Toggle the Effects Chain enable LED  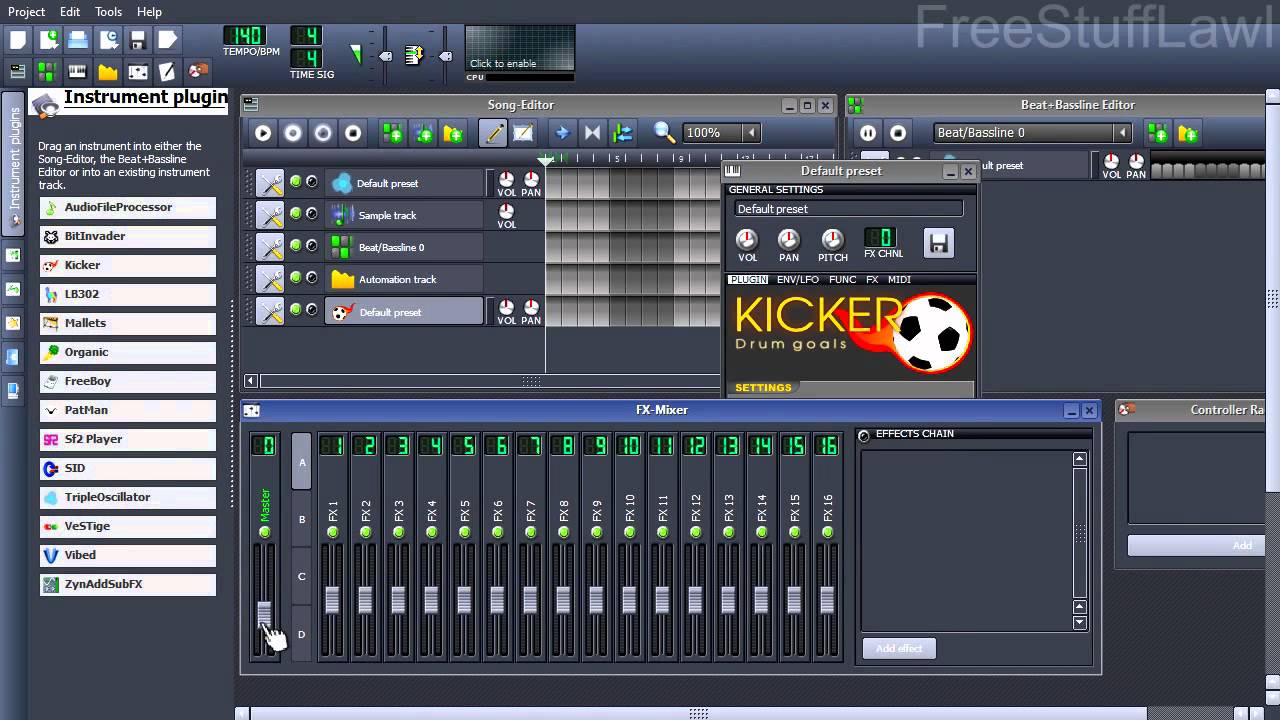pos(864,435)
